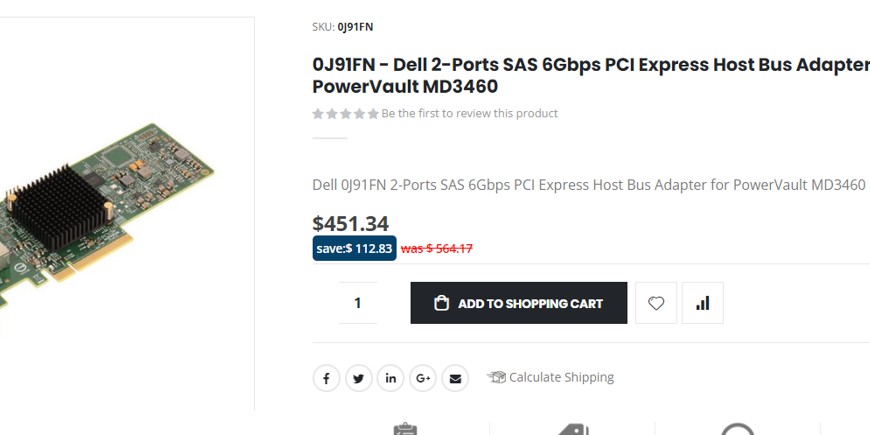Image resolution: width=870 pixels, height=435 pixels.
Task: Add product to compare list
Action: [702, 303]
